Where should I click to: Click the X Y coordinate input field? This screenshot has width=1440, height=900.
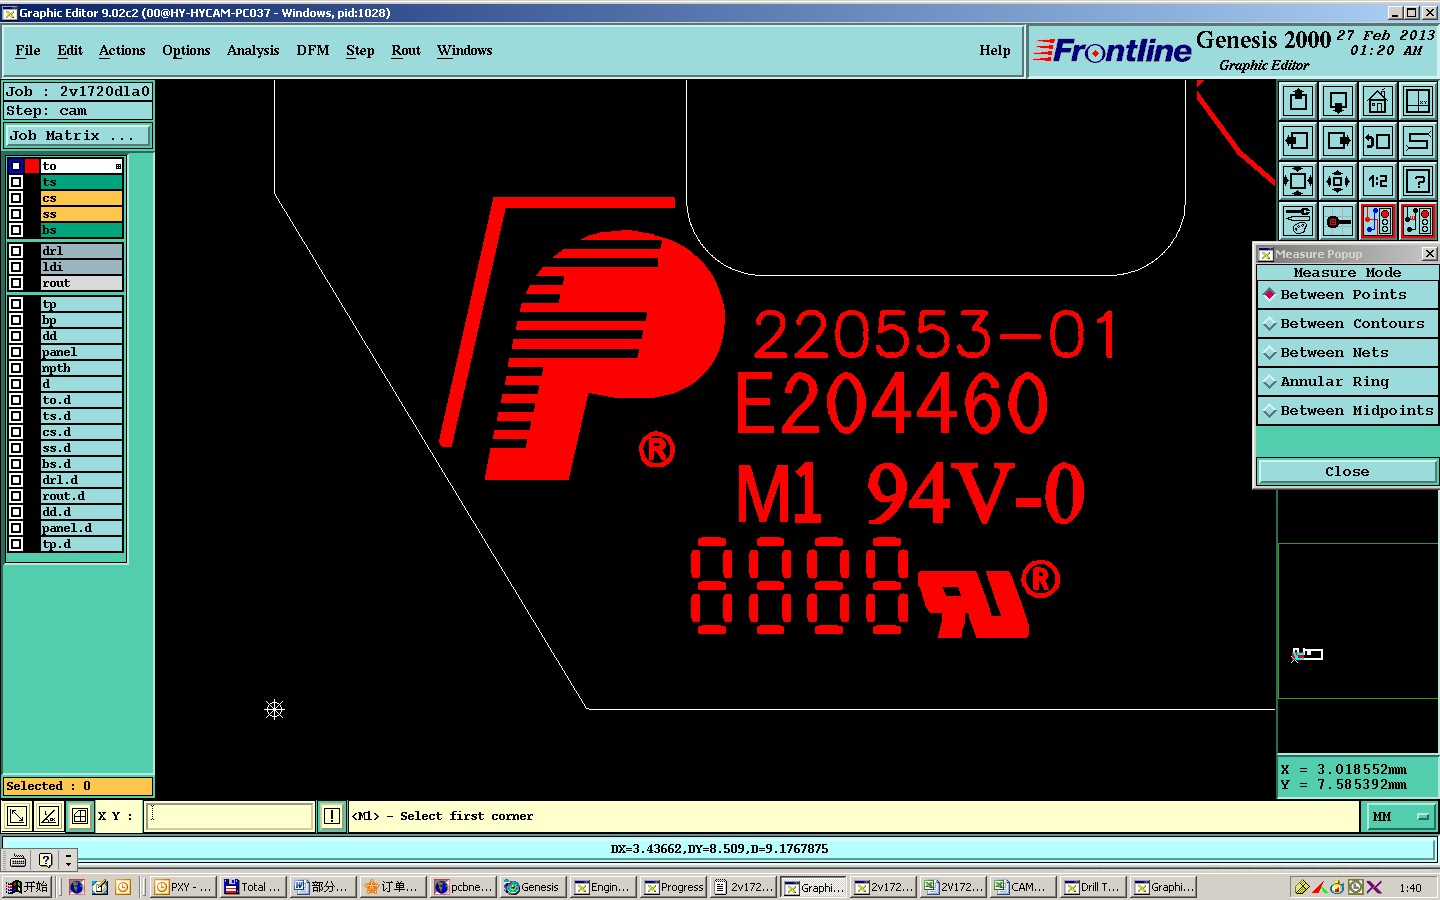pyautogui.click(x=230, y=816)
